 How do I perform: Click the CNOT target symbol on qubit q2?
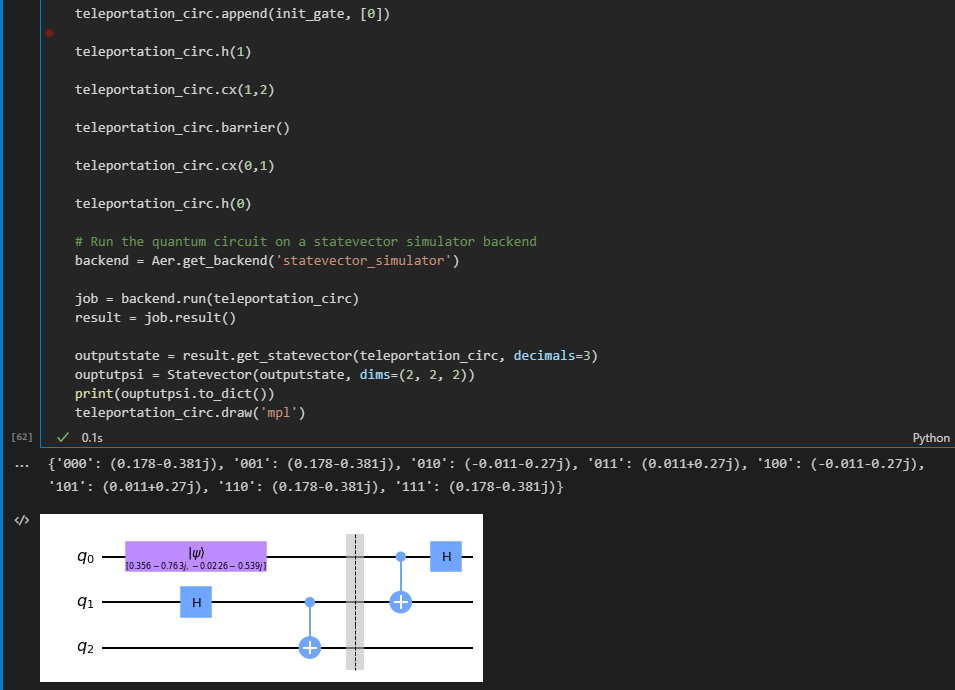[309, 647]
